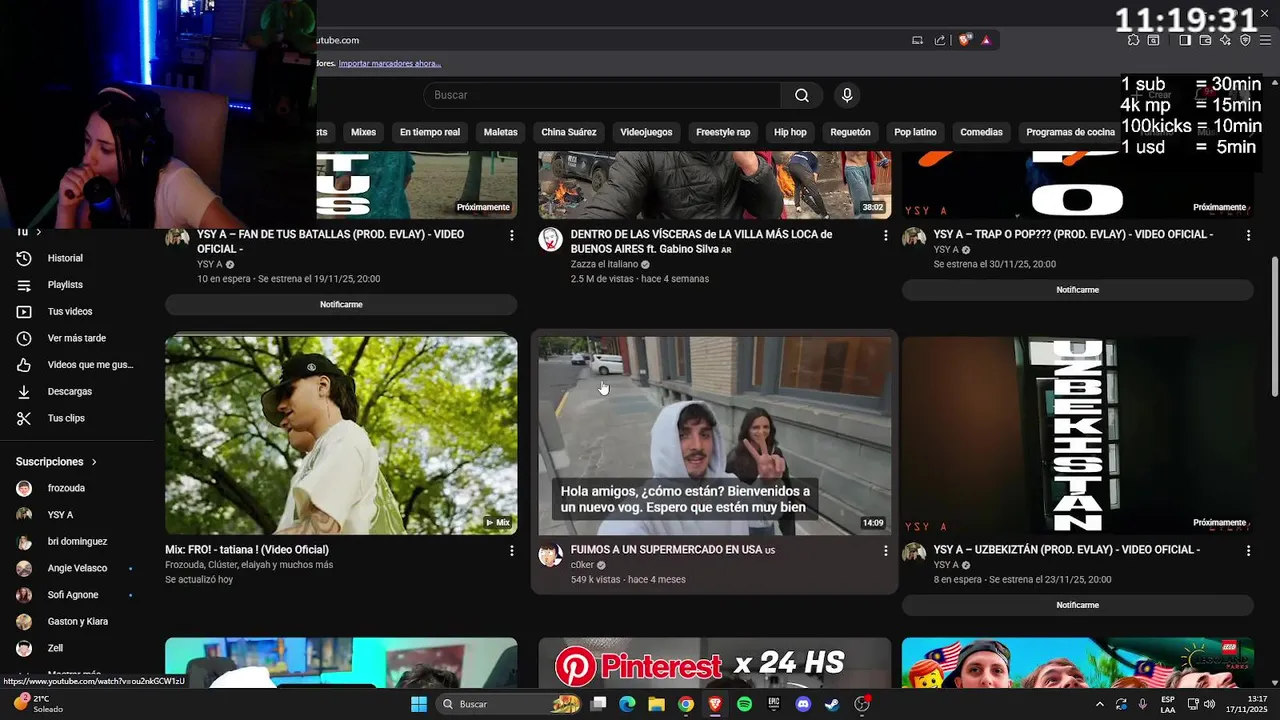The width and height of the screenshot is (1280, 720).
Task: Open Leo AI sparkle icon
Action: tap(1225, 40)
